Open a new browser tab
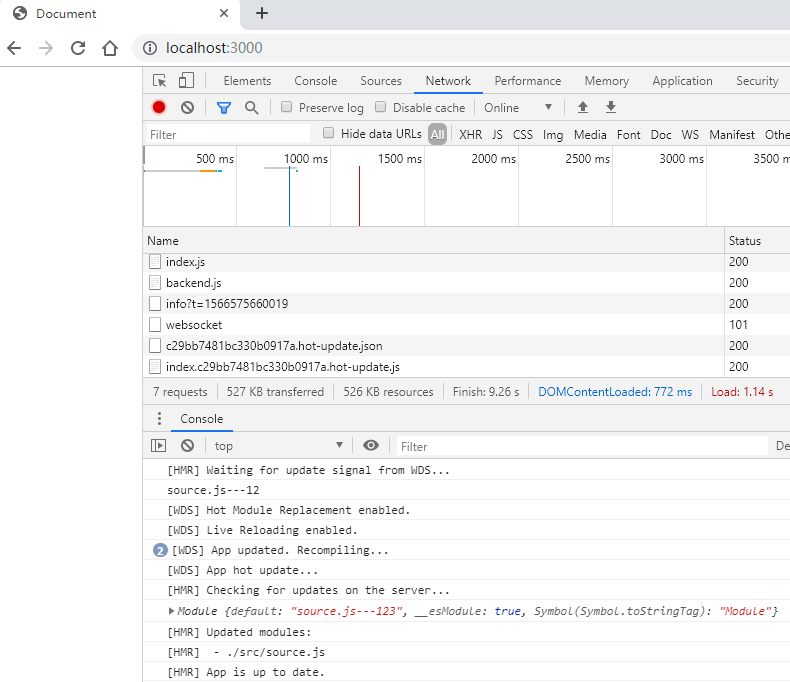This screenshot has width=790, height=682. (262, 13)
